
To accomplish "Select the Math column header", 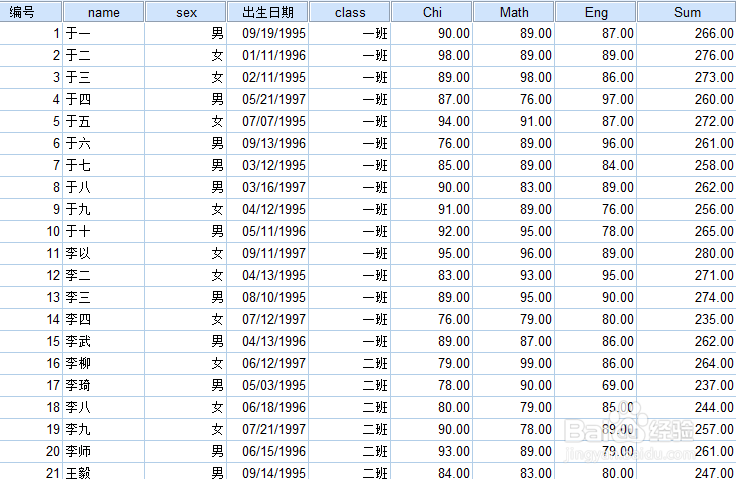I will (x=514, y=12).
